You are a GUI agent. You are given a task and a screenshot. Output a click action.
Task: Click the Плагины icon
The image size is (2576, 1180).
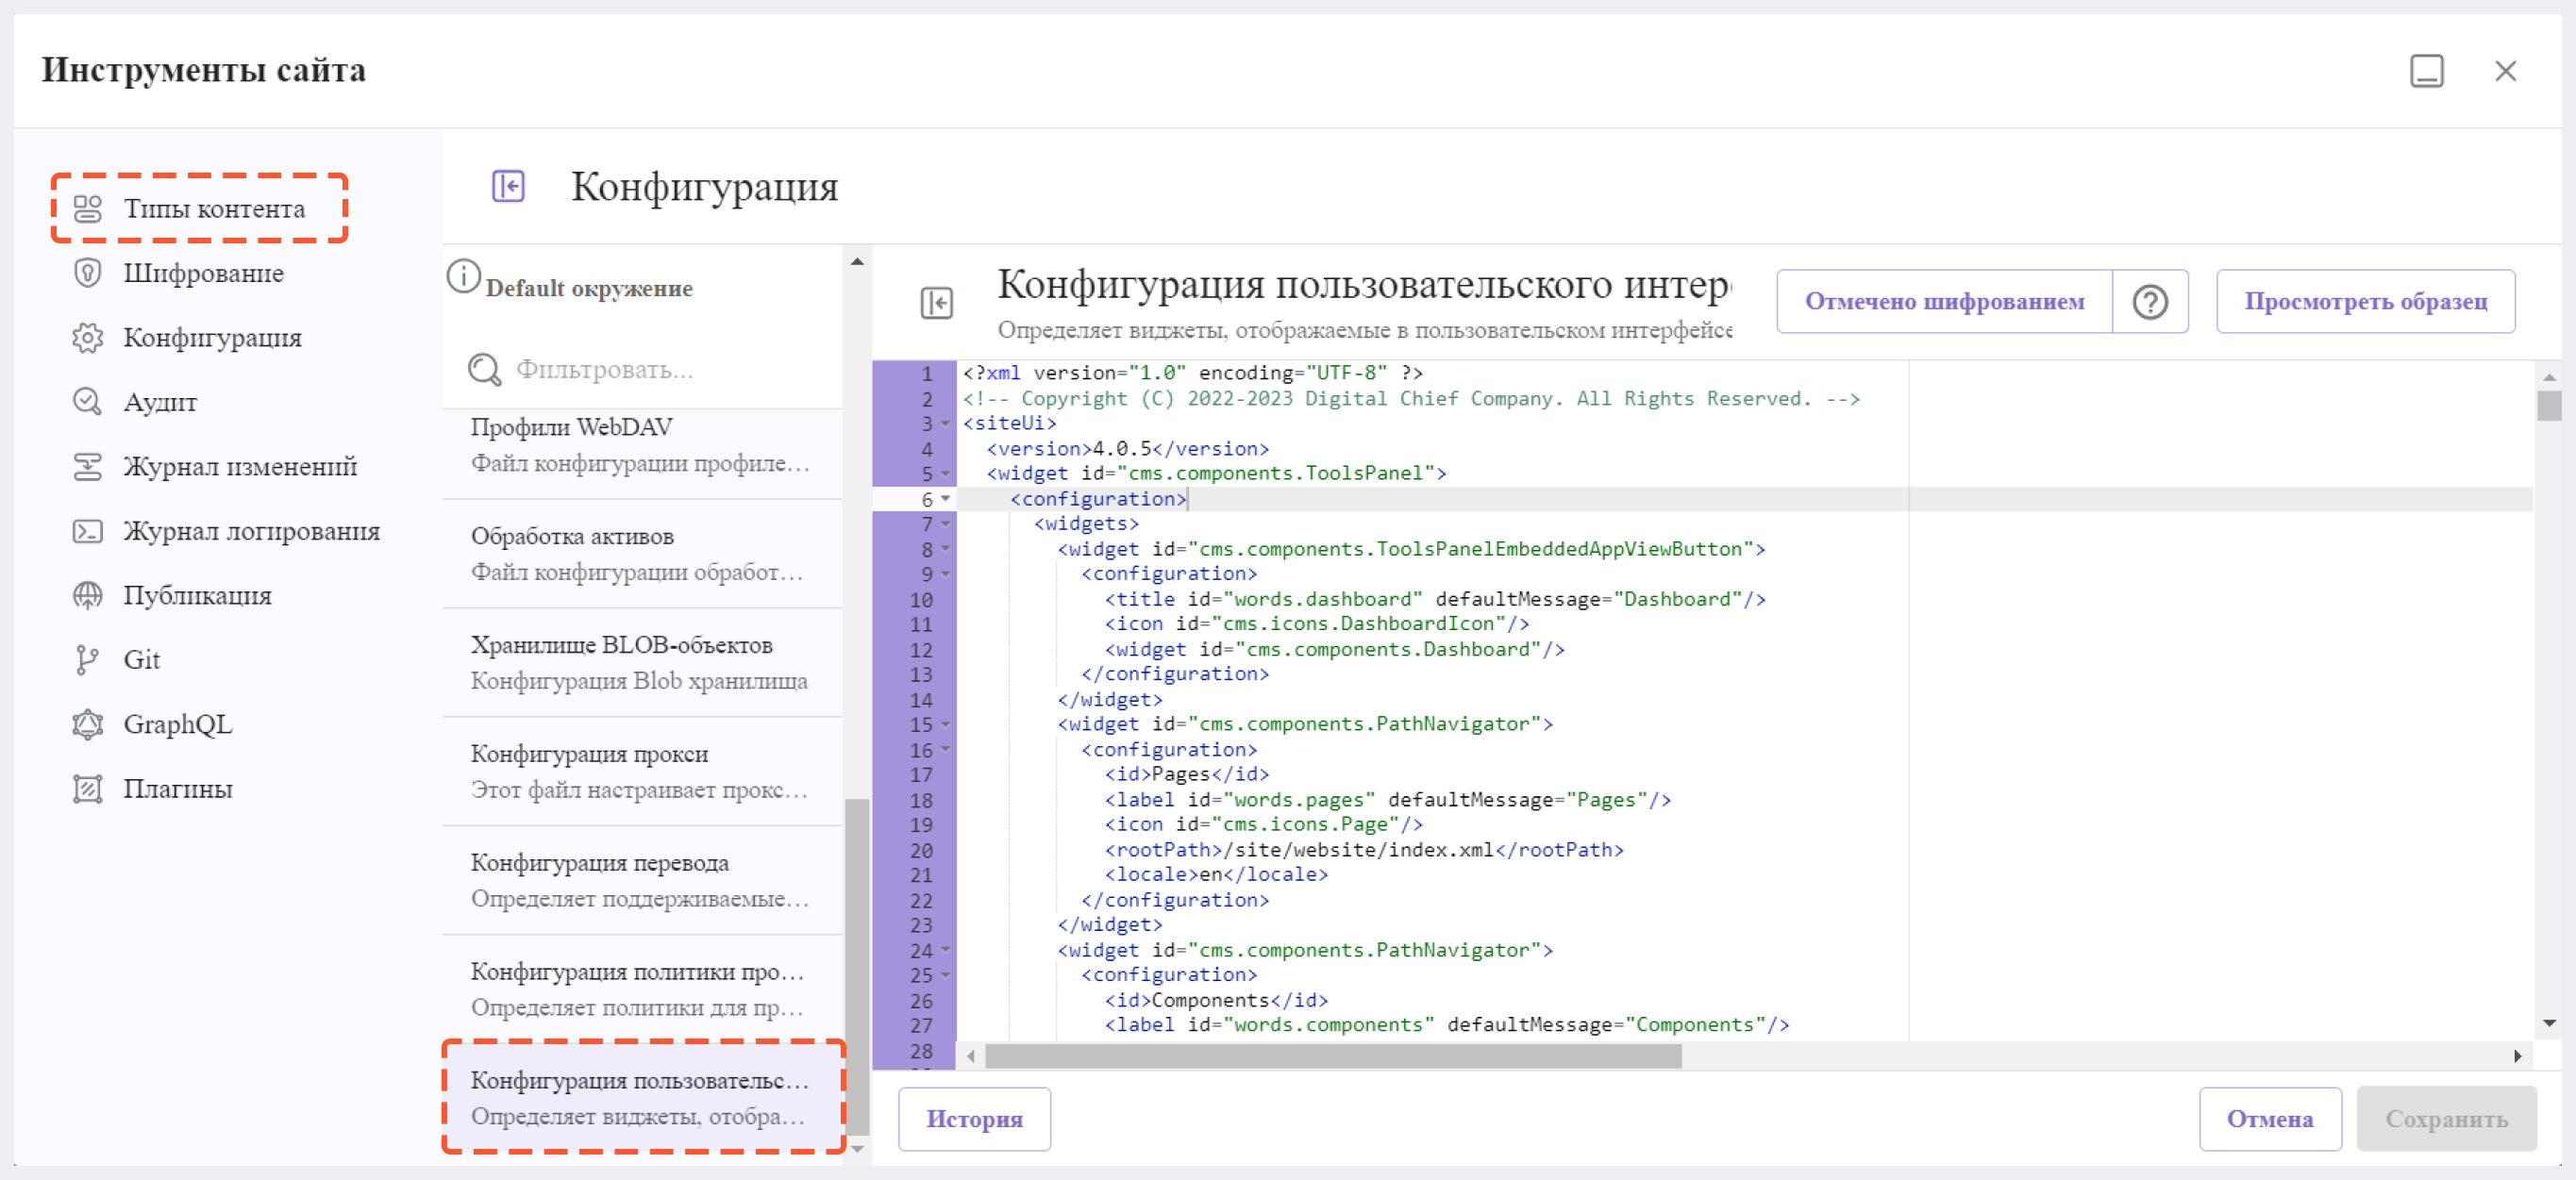(88, 789)
